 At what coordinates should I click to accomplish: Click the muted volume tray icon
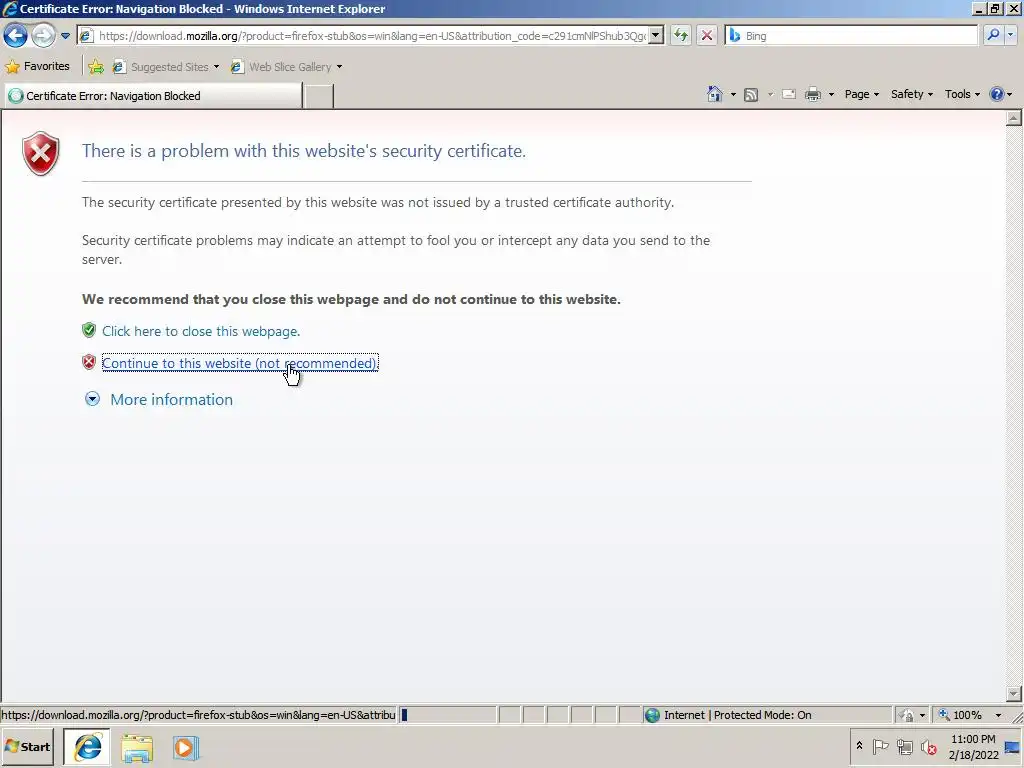[928, 746]
